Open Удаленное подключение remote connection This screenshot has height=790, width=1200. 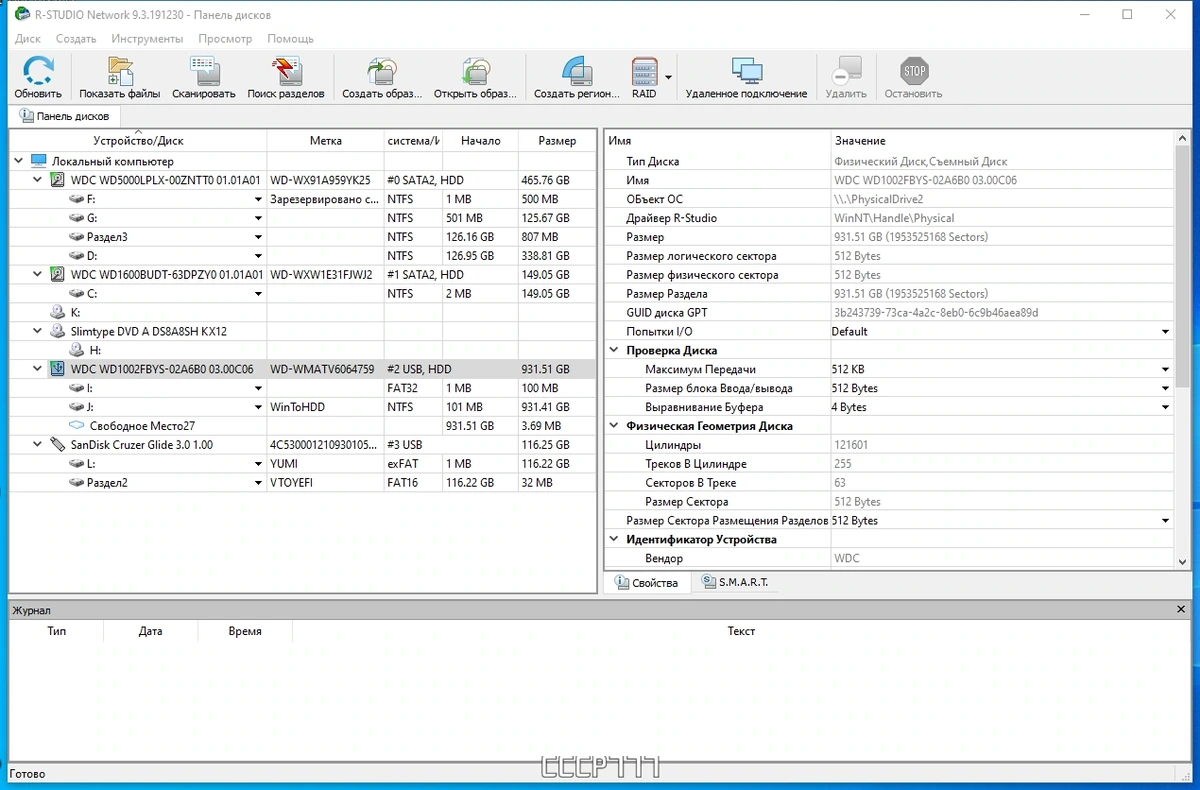746,72
